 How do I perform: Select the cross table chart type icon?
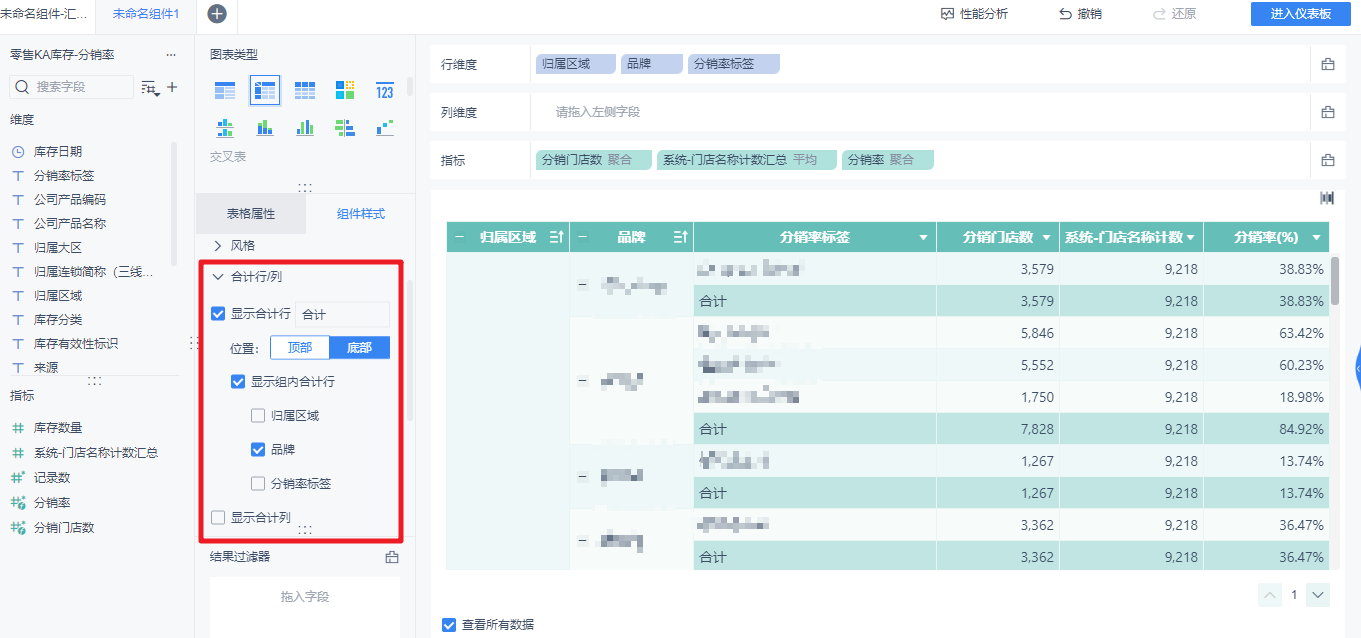click(265, 91)
